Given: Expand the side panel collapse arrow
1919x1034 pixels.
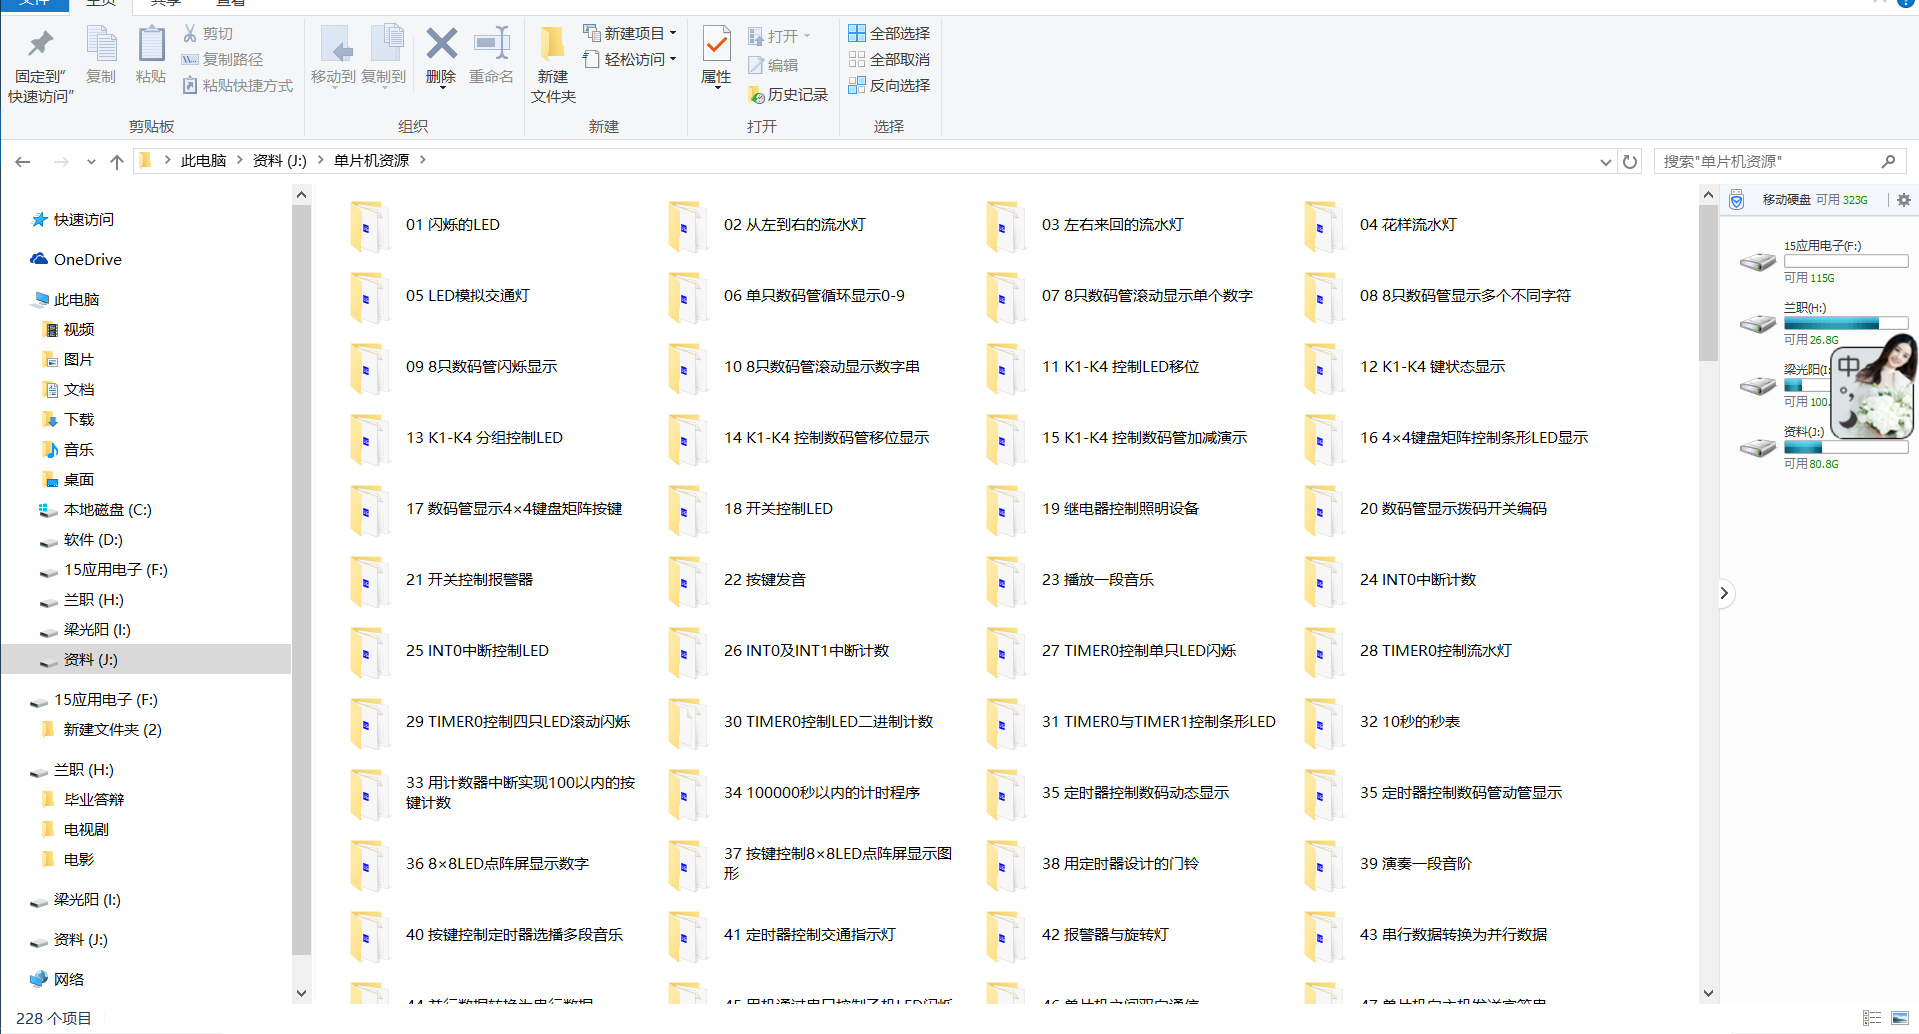Looking at the screenshot, I should click(1724, 593).
